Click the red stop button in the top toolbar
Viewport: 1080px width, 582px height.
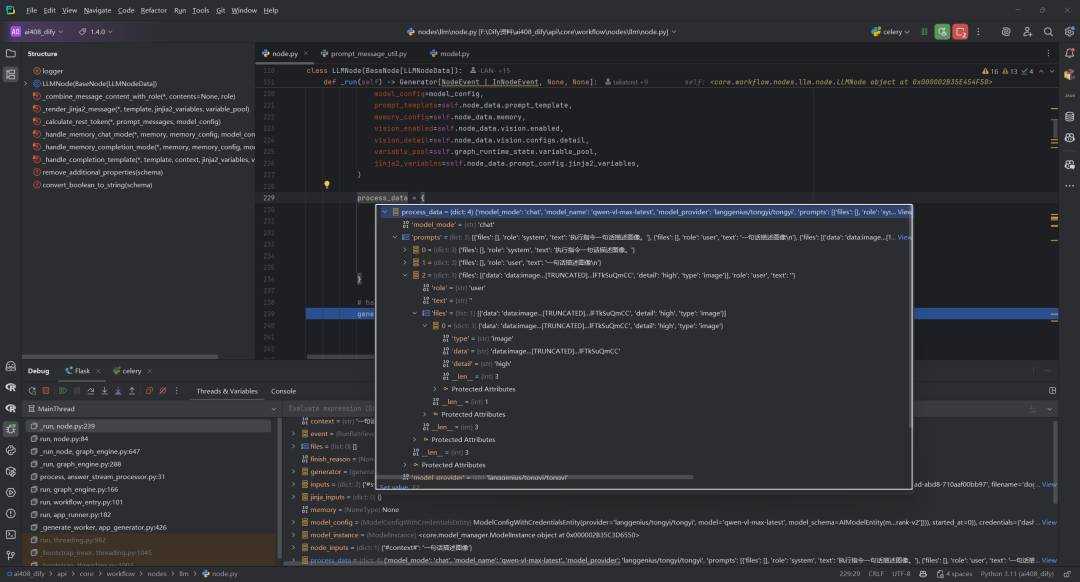960,32
